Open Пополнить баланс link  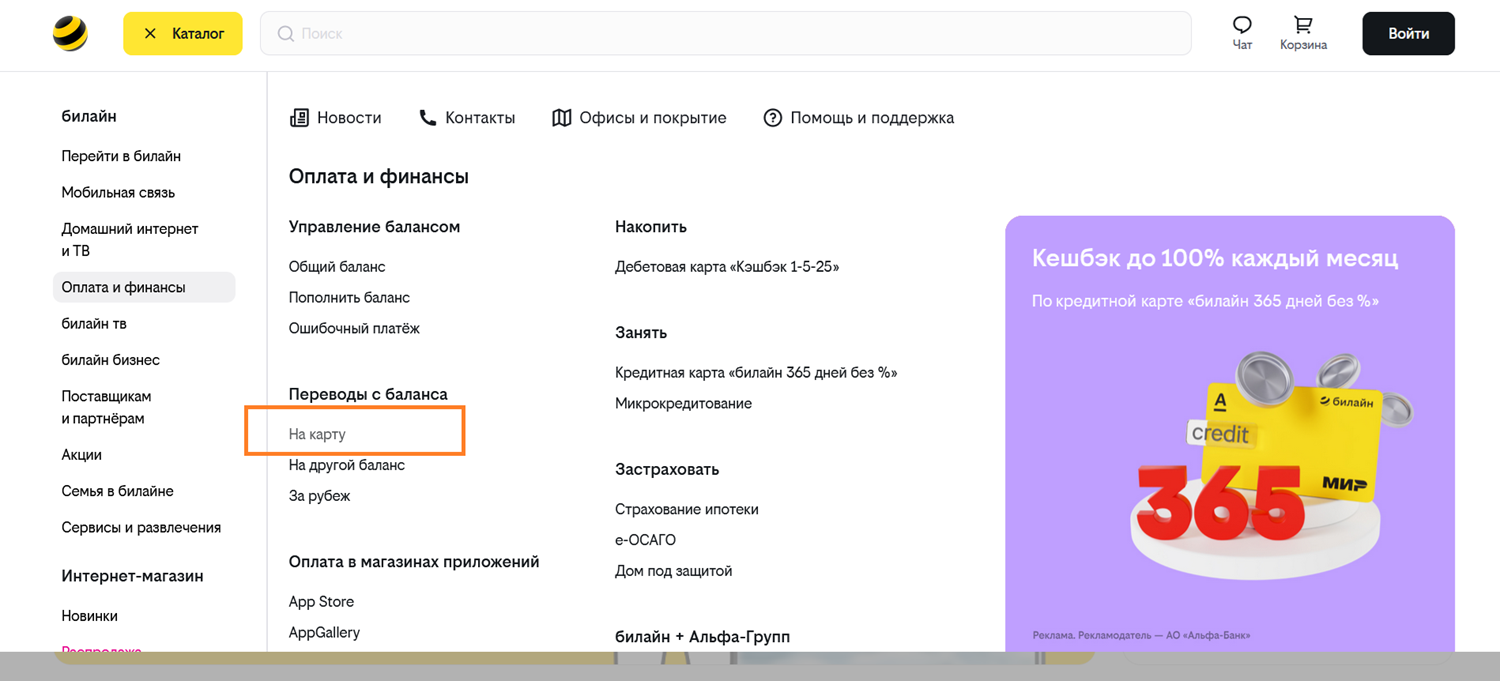pyautogui.click(x=349, y=298)
